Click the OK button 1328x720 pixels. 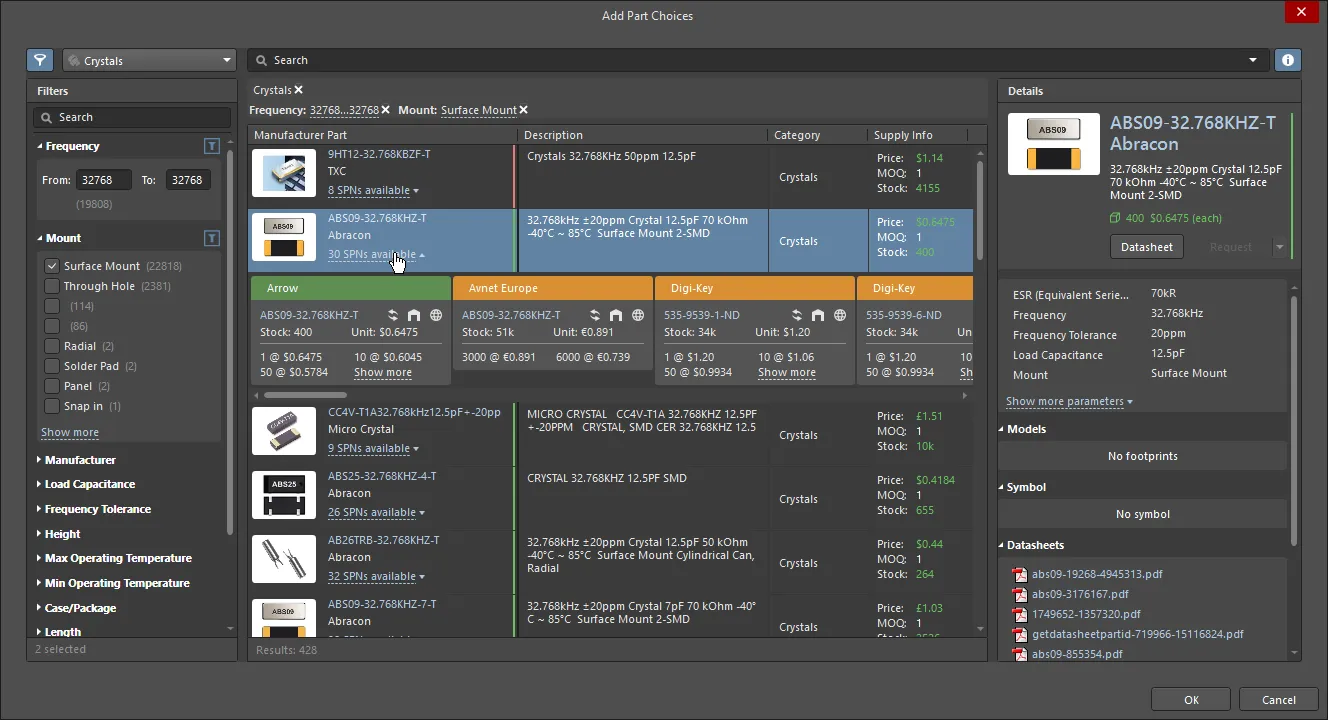(1191, 700)
